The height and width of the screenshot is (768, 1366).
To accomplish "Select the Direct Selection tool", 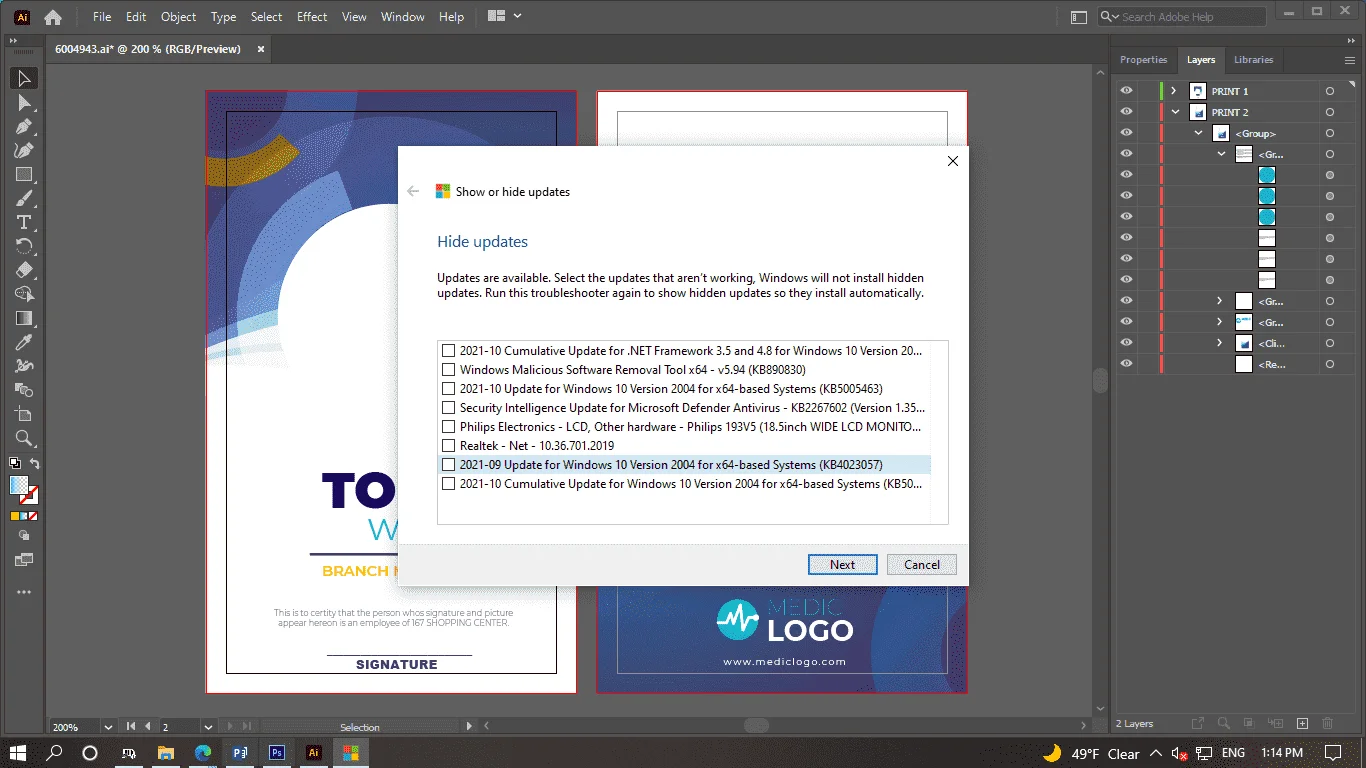I will pos(25,103).
